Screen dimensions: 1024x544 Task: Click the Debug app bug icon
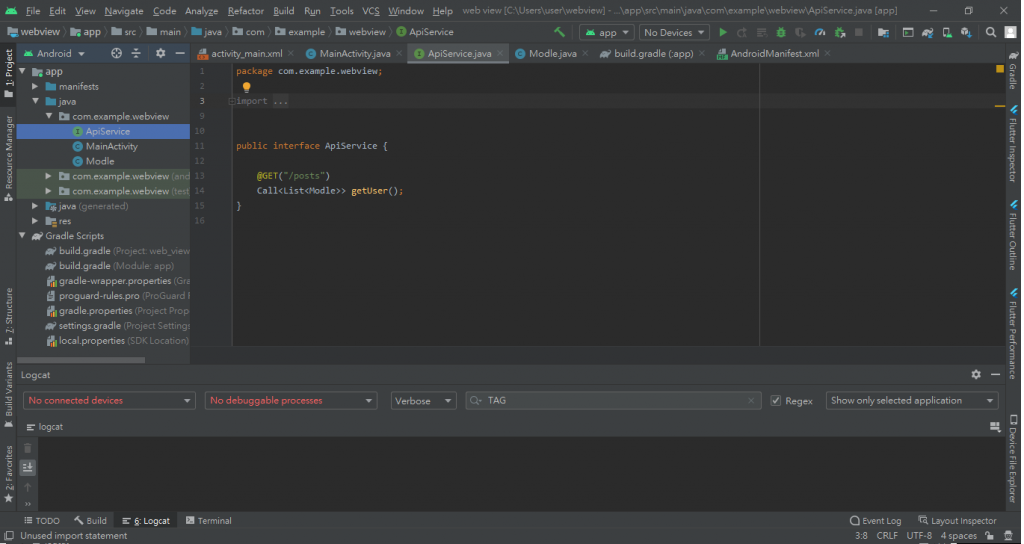[780, 32]
